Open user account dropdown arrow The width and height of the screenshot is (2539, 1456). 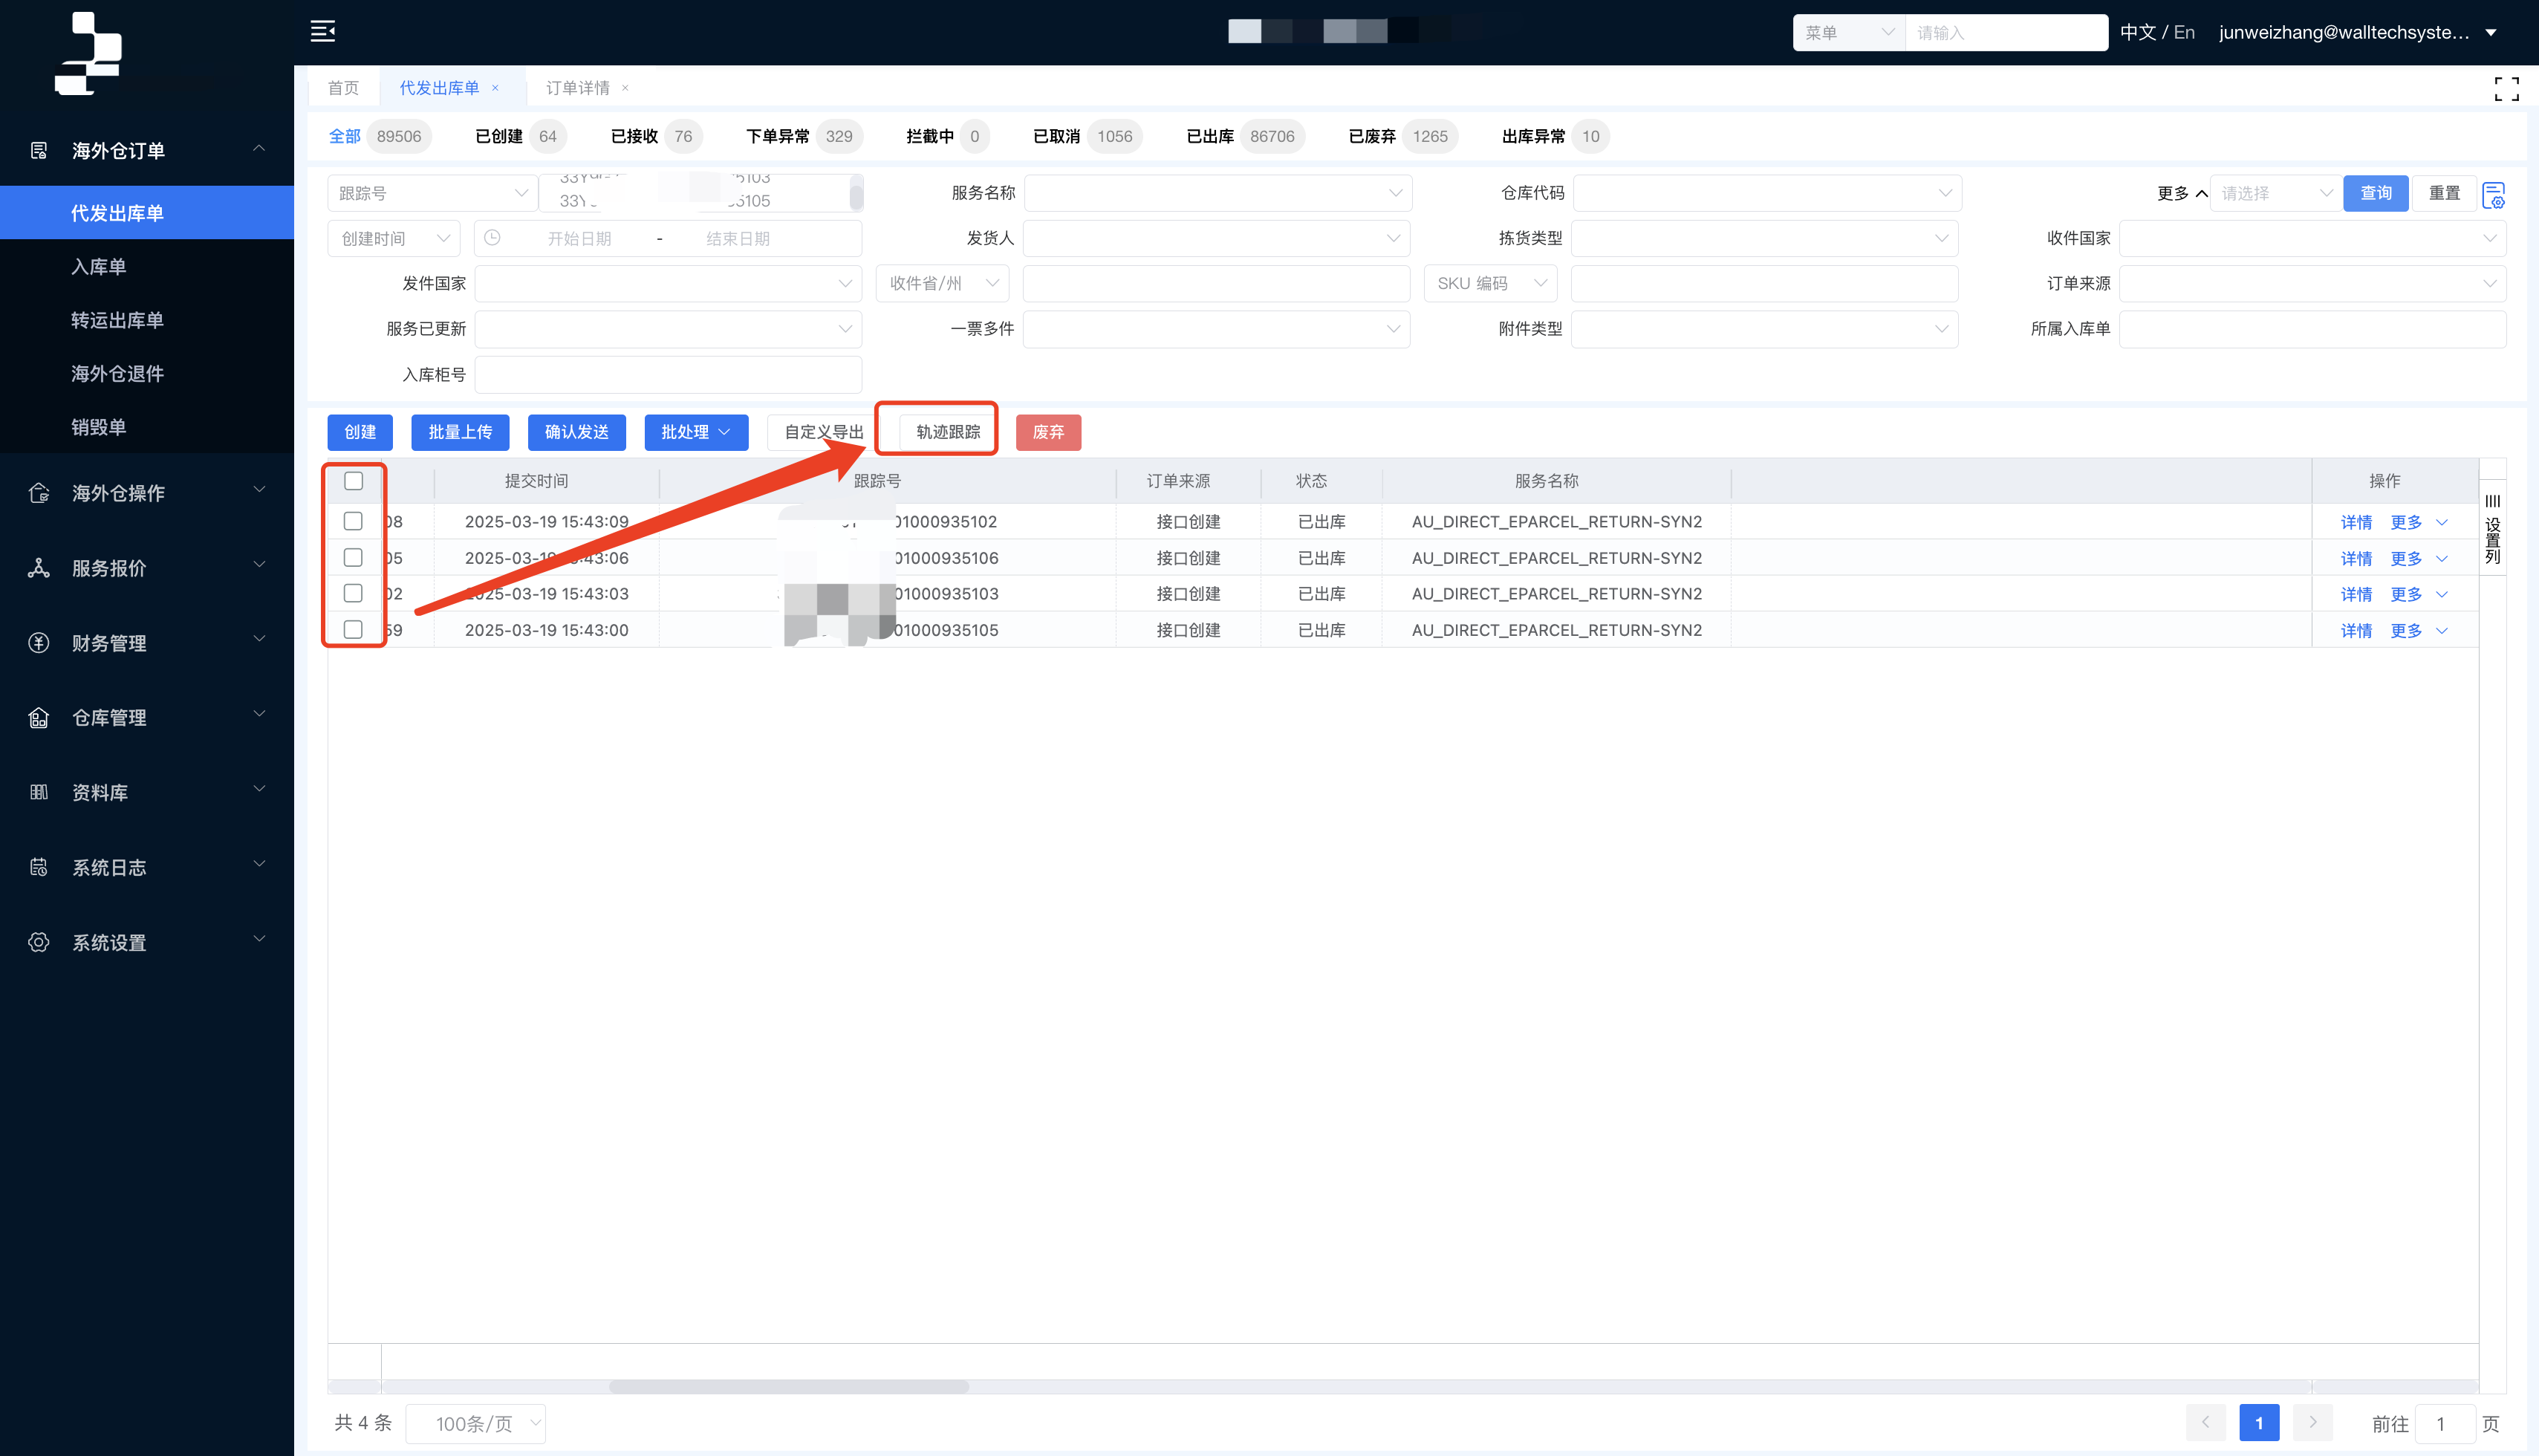(2491, 33)
